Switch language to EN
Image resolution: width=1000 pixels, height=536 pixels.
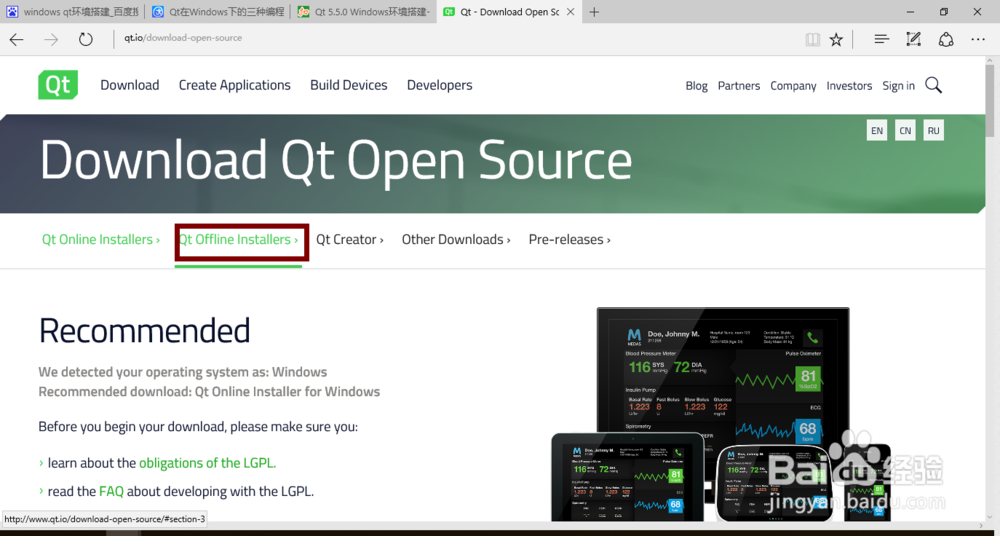point(877,130)
